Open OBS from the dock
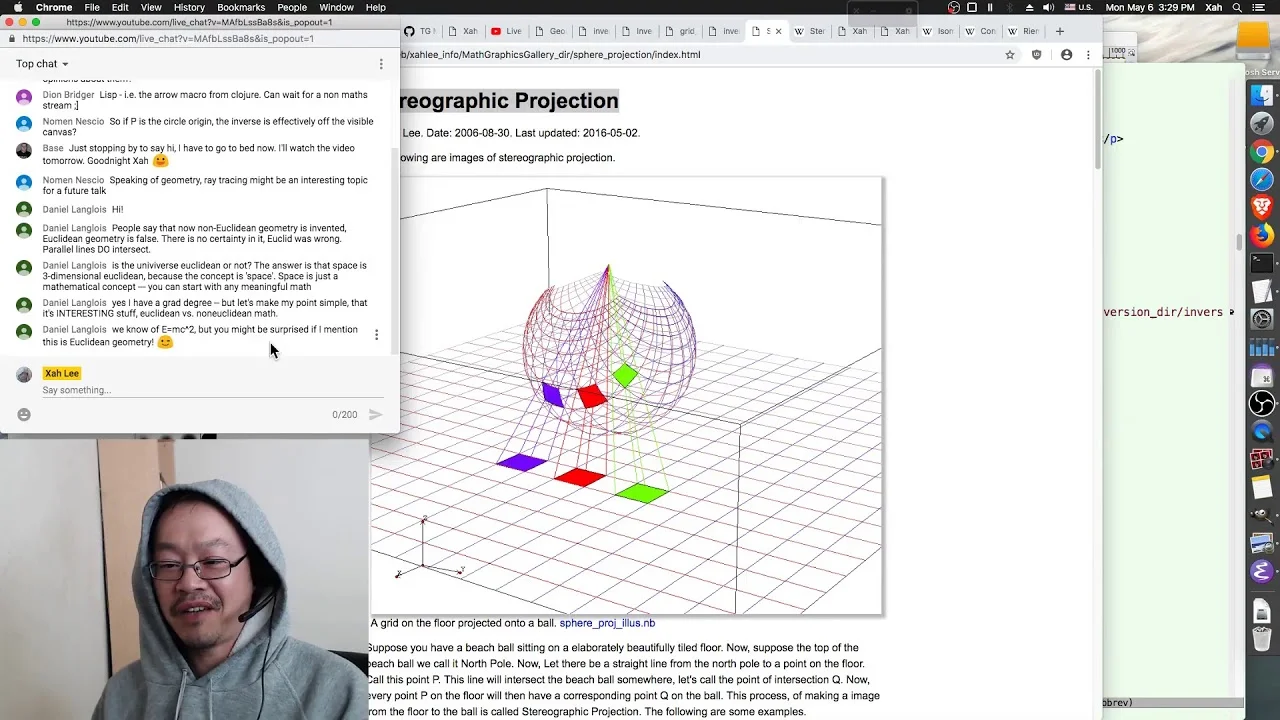This screenshot has height=720, width=1280. click(x=1262, y=403)
